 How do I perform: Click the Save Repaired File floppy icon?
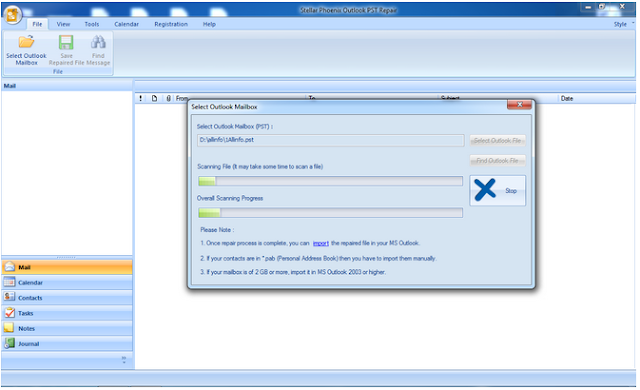point(66,42)
